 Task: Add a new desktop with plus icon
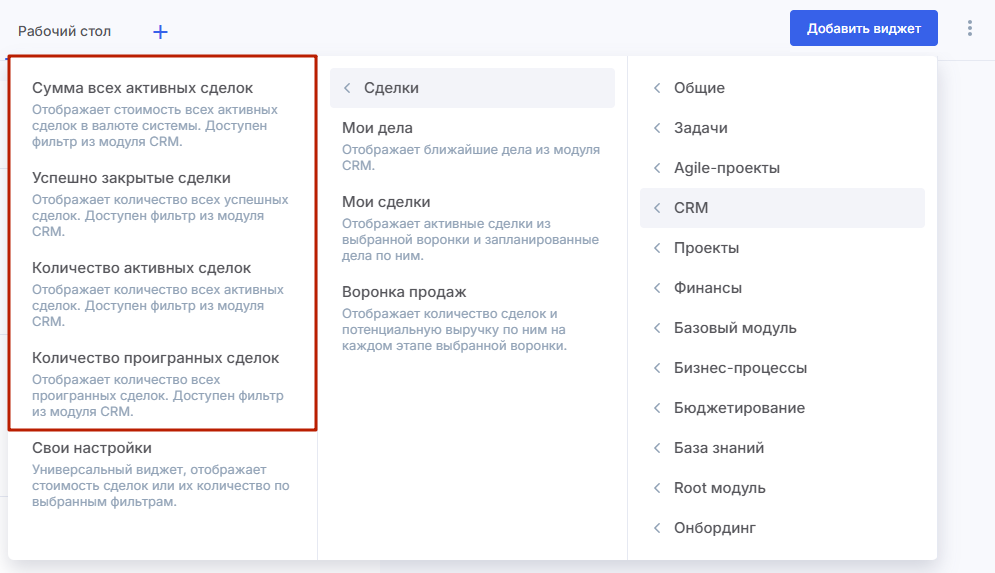coord(161,32)
